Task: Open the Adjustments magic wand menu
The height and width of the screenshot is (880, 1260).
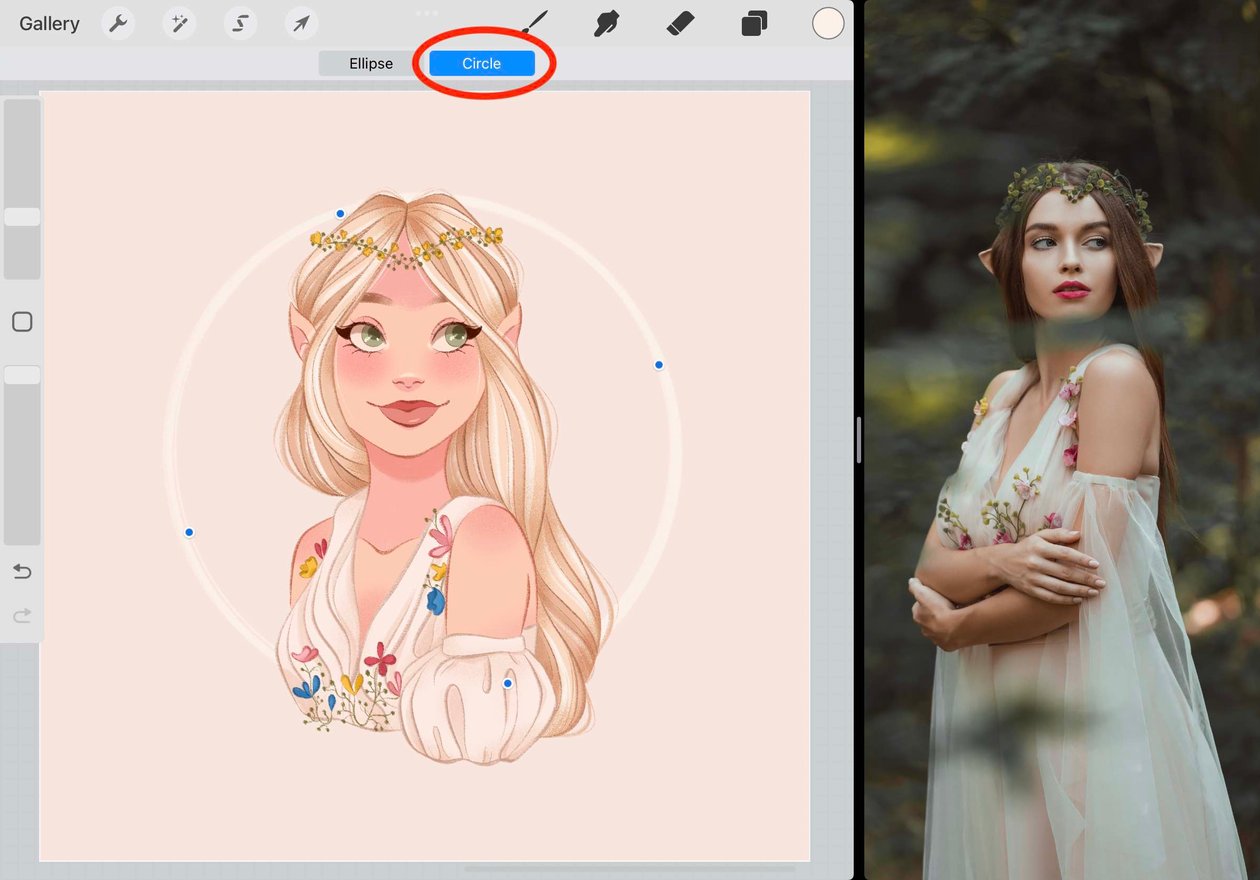Action: pyautogui.click(x=179, y=23)
